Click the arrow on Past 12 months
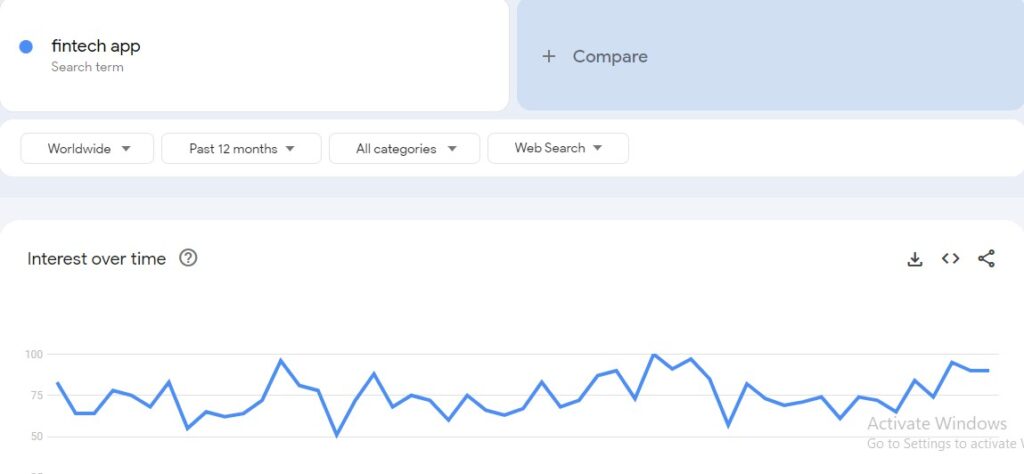1024x474 pixels. pos(290,149)
